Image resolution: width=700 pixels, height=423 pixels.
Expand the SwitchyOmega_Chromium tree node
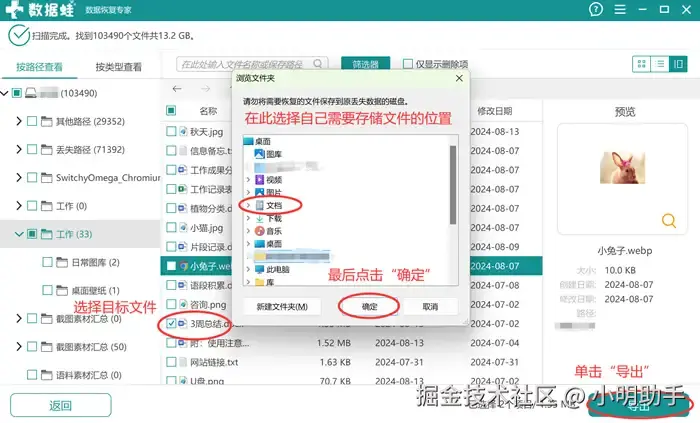point(19,178)
